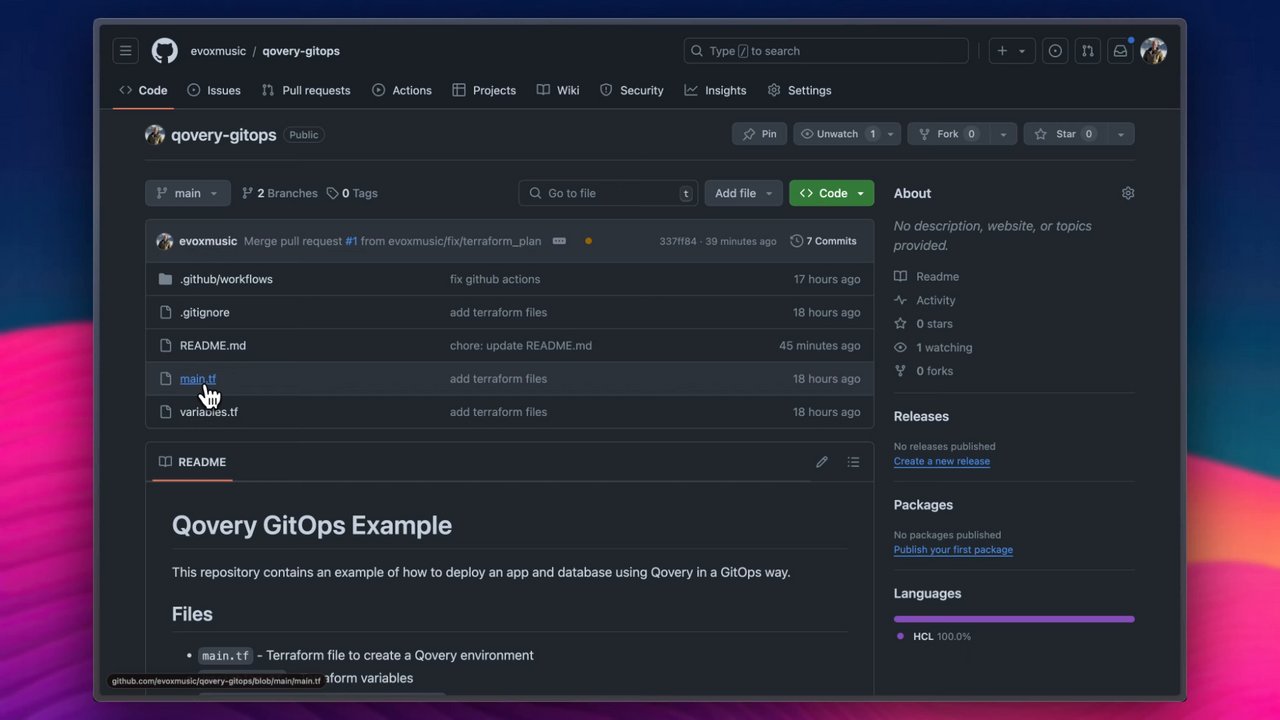
Task: Open the Insights tab
Action: (x=715, y=90)
